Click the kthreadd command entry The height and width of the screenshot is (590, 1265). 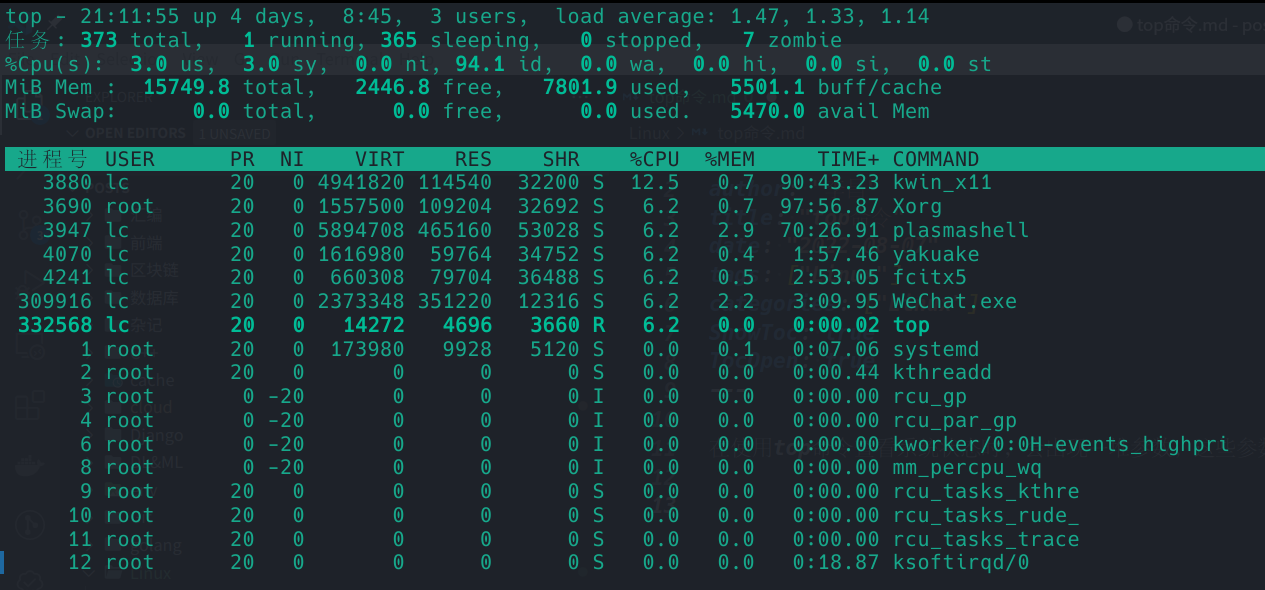942,373
